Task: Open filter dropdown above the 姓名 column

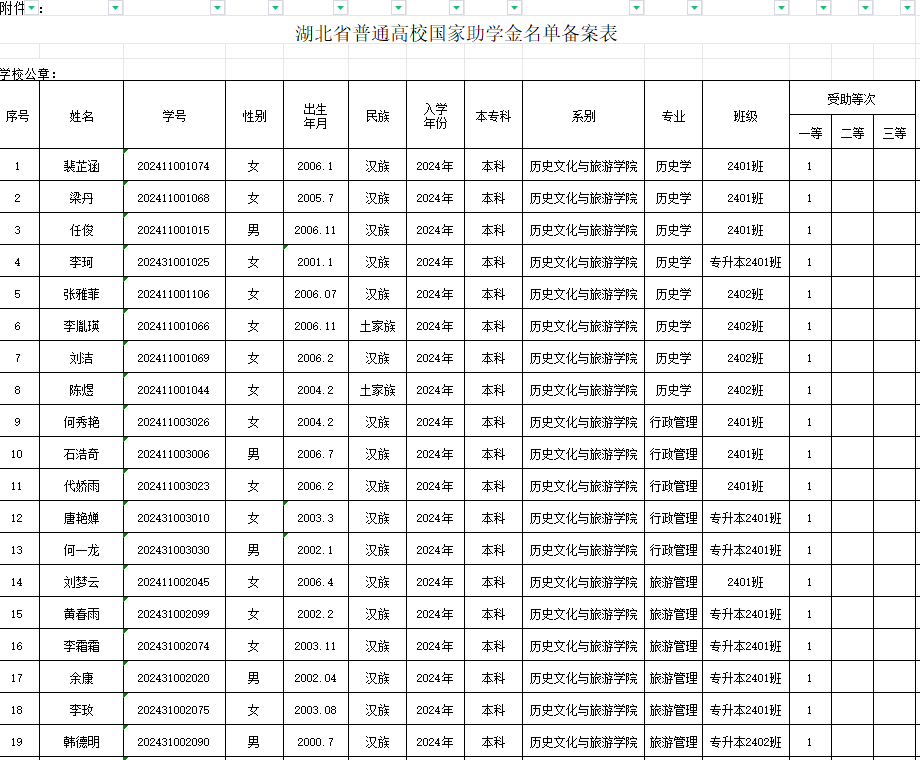Action: (x=115, y=8)
